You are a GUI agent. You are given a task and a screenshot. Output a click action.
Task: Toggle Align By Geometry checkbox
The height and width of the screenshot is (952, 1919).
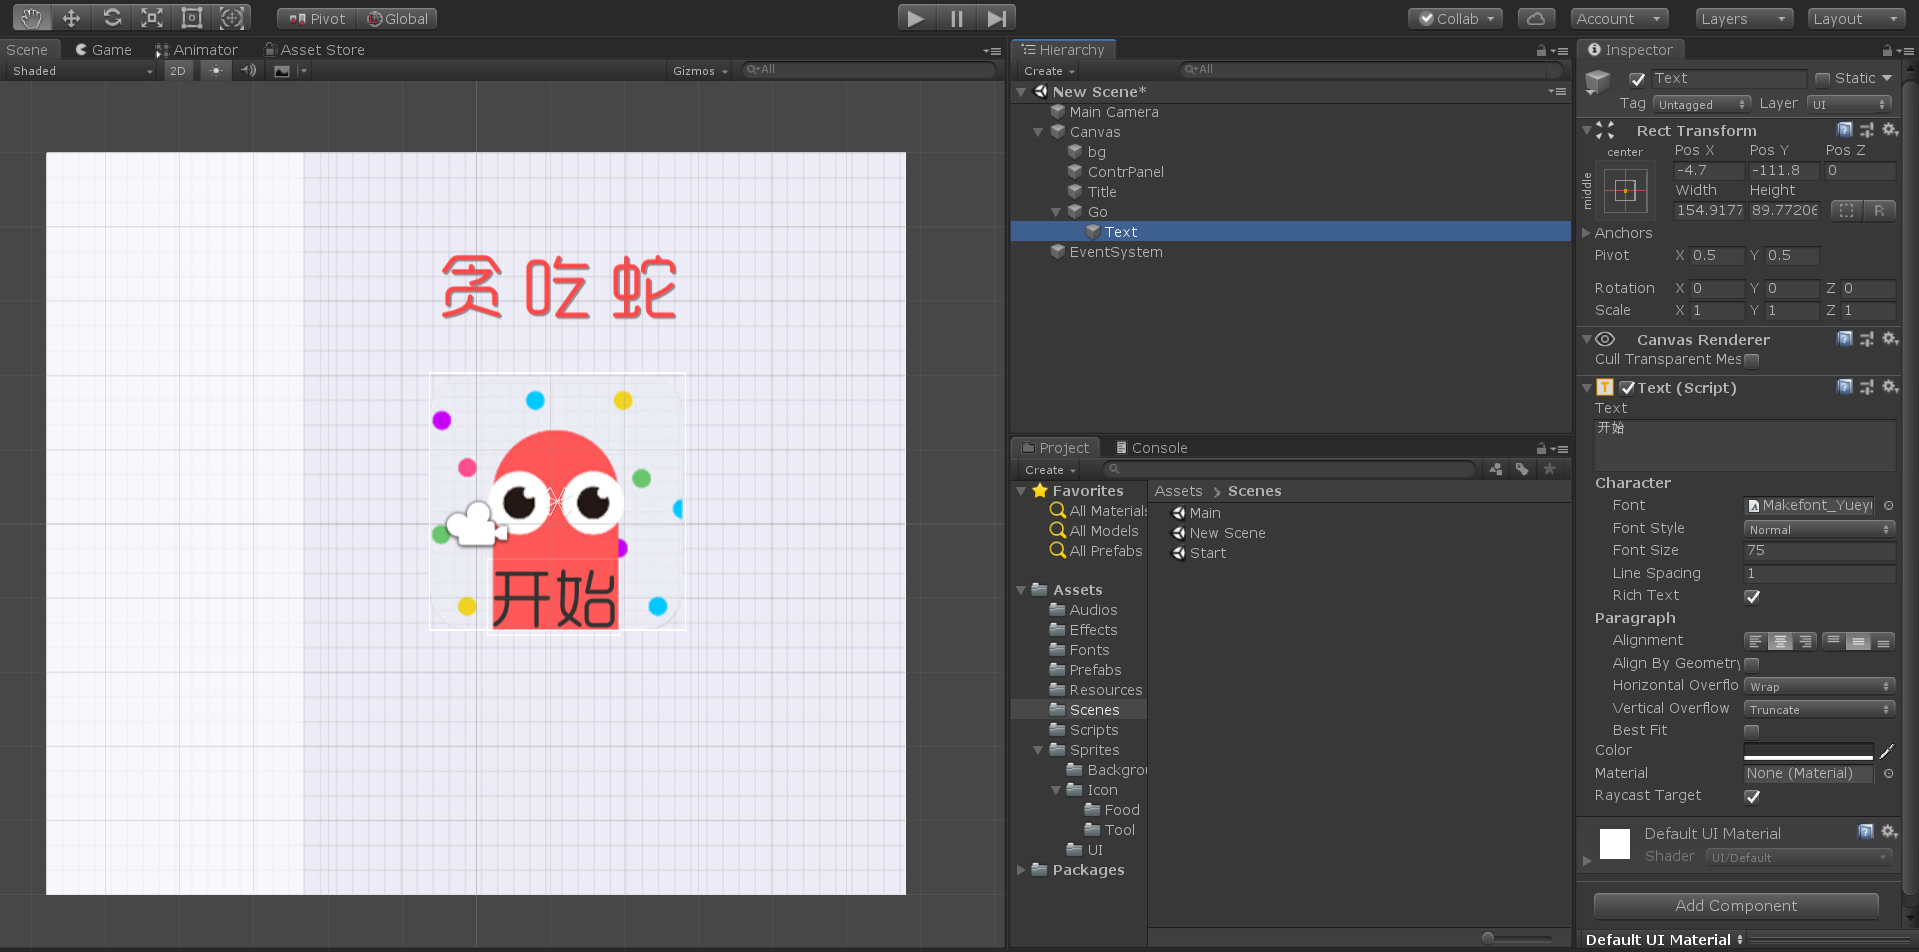tap(1752, 664)
